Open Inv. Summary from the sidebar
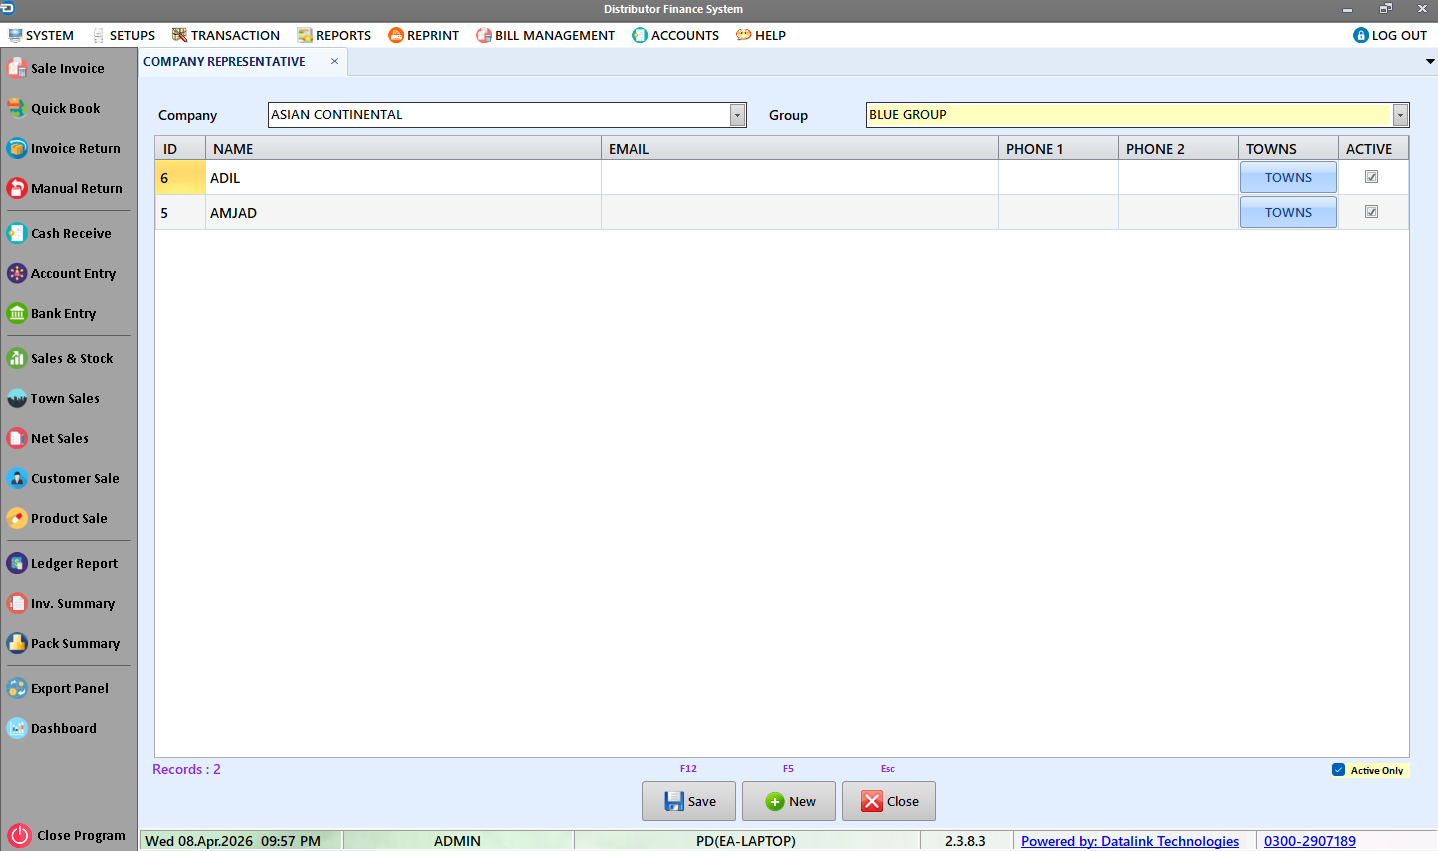Viewport: 1438px width, 851px height. [61, 603]
